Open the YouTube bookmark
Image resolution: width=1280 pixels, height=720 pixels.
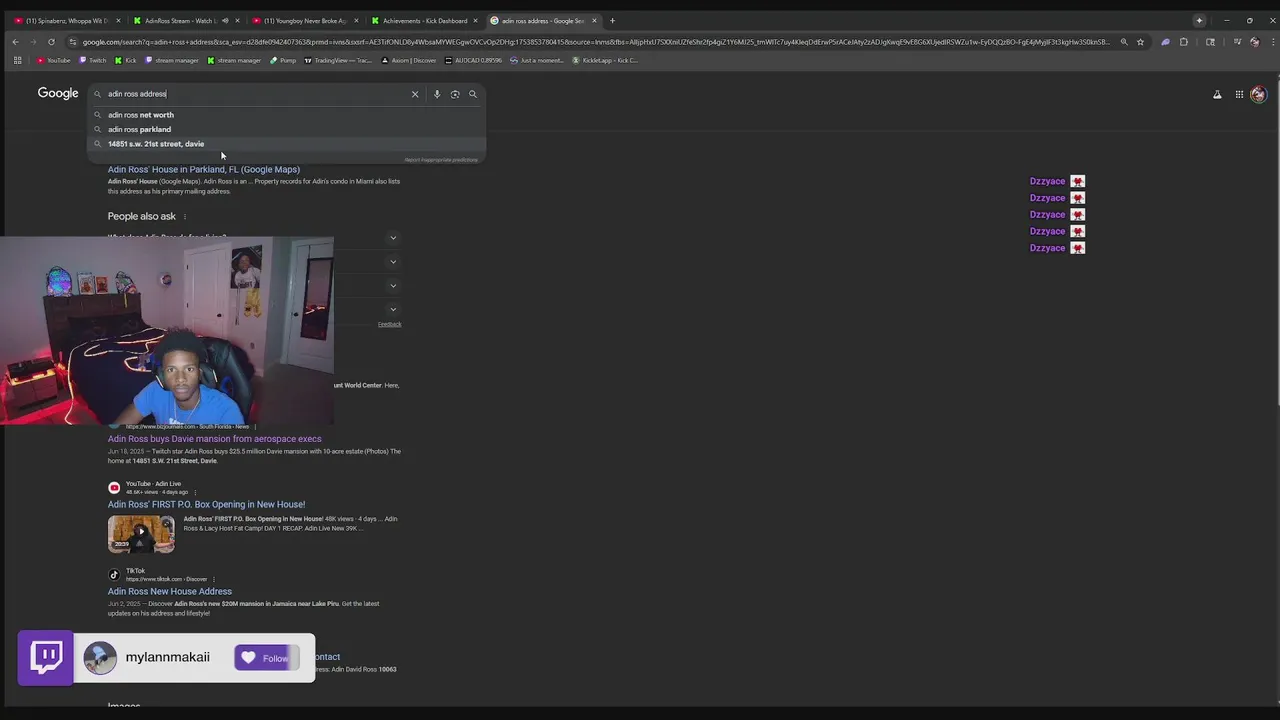(54, 60)
